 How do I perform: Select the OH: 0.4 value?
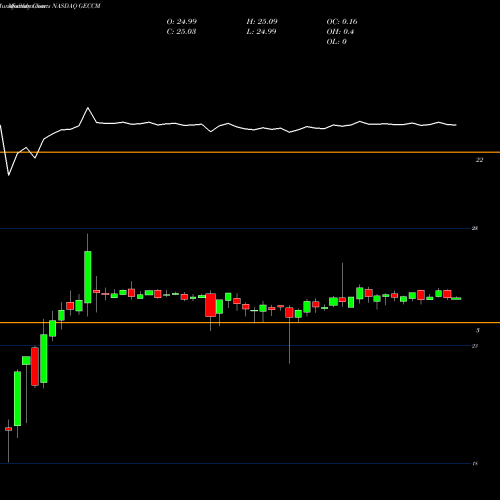click(340, 31)
